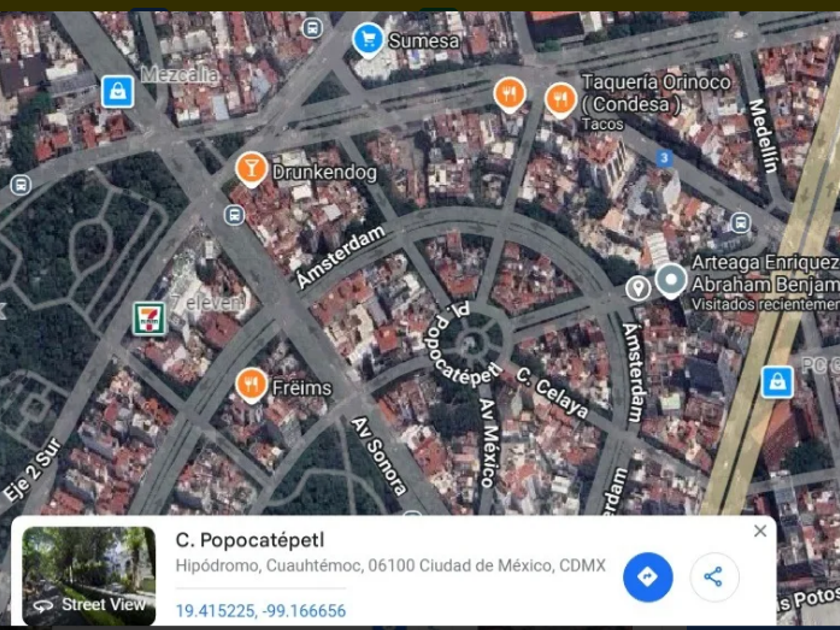Select the C. Popocatépetl title text

(x=250, y=540)
